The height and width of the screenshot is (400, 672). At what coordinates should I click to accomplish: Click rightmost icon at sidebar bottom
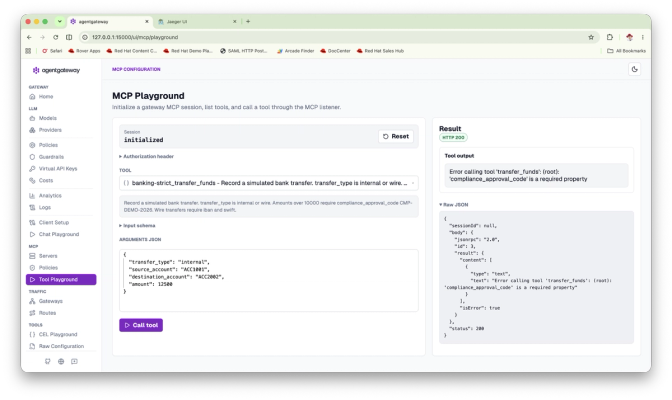(74, 361)
